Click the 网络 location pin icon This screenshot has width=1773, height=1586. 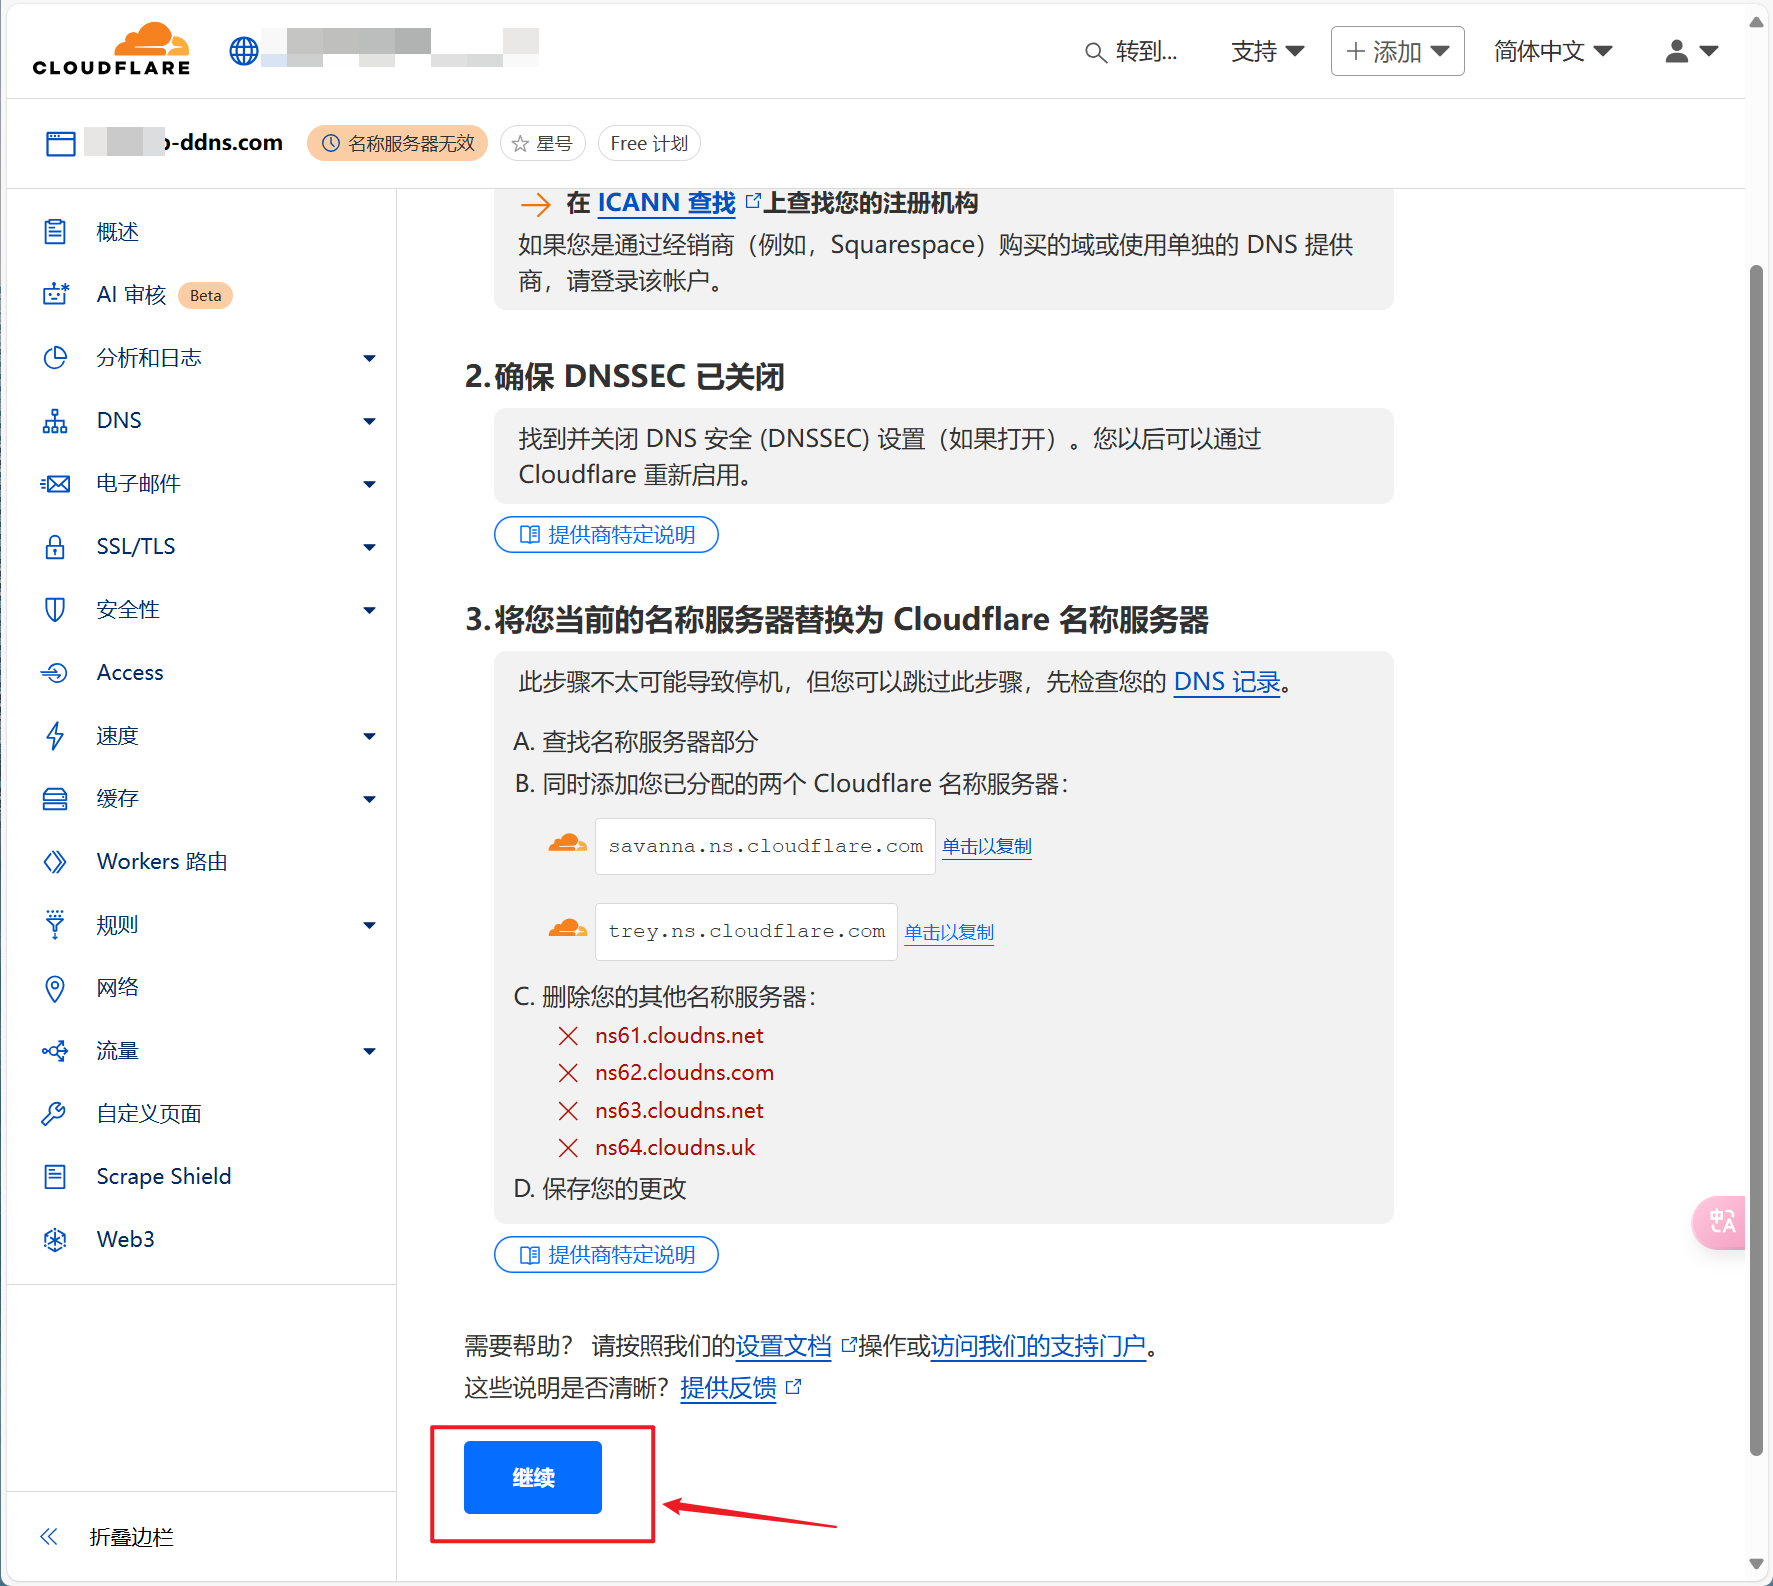[x=55, y=988]
